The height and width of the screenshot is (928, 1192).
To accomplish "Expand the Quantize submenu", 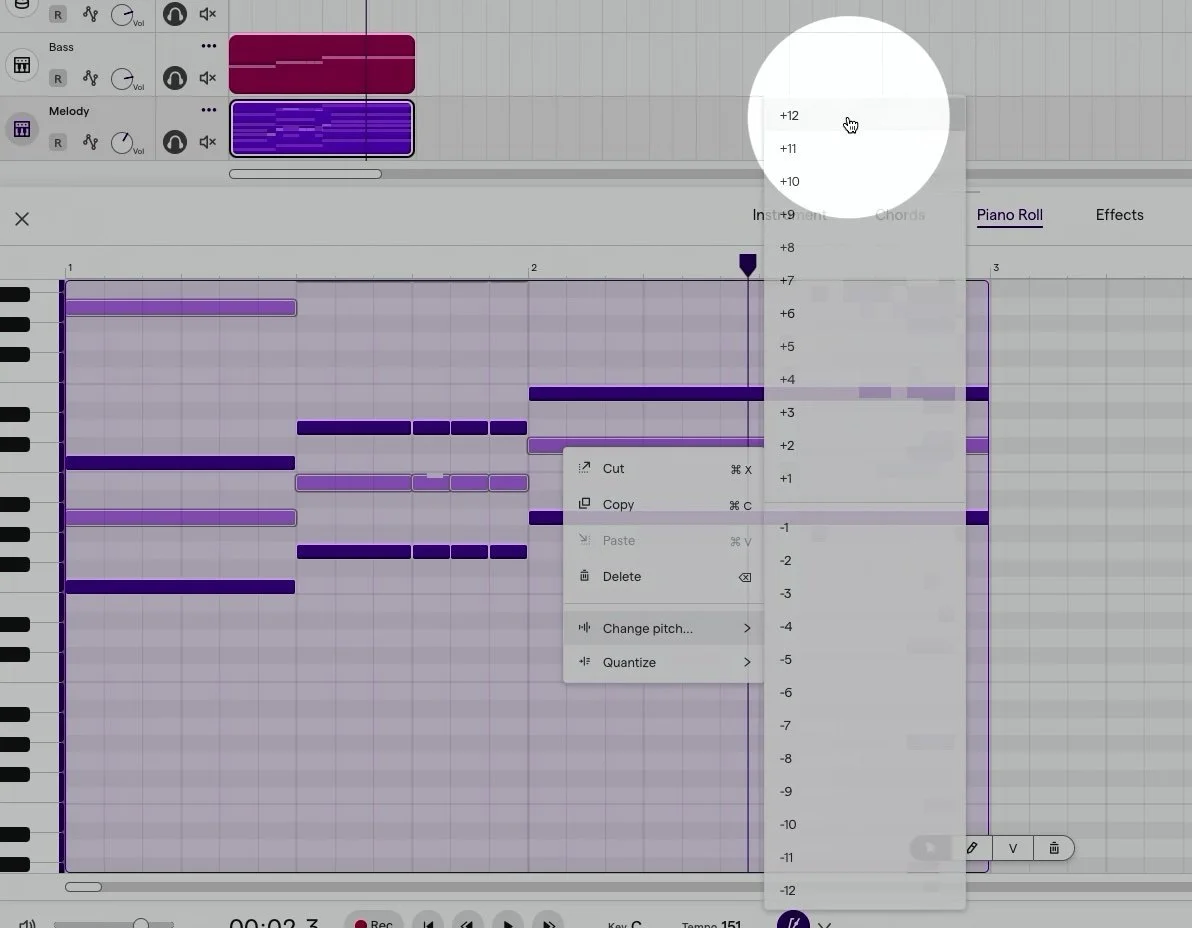I will pos(663,662).
